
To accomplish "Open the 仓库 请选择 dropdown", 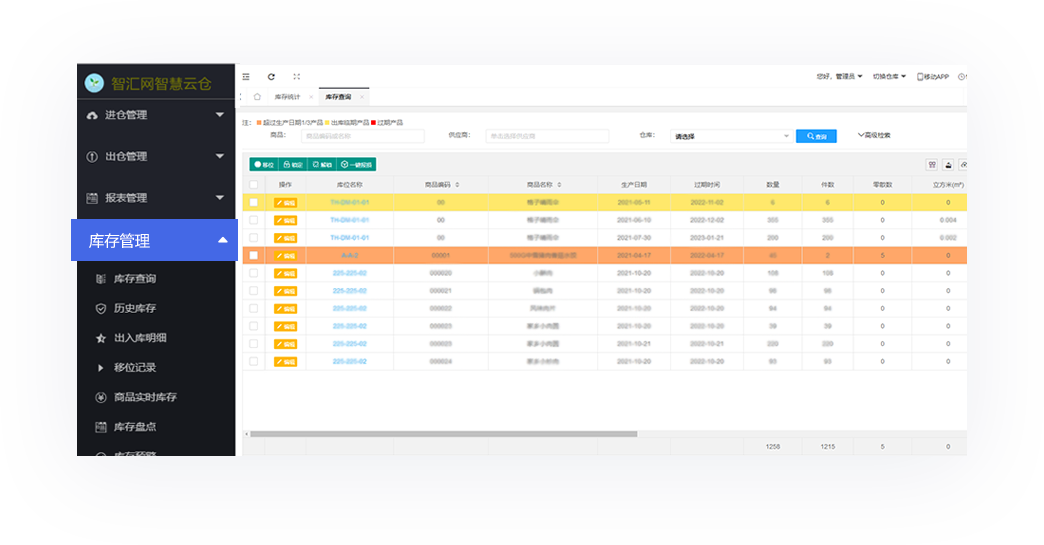I will tap(730, 136).
